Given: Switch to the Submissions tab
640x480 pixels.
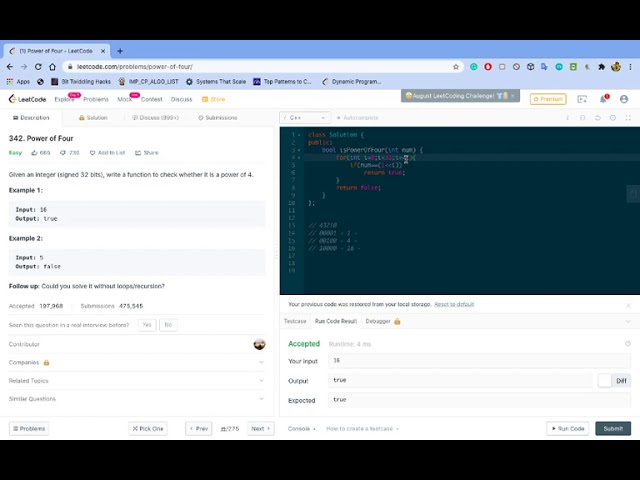Looking at the screenshot, I should (218, 118).
